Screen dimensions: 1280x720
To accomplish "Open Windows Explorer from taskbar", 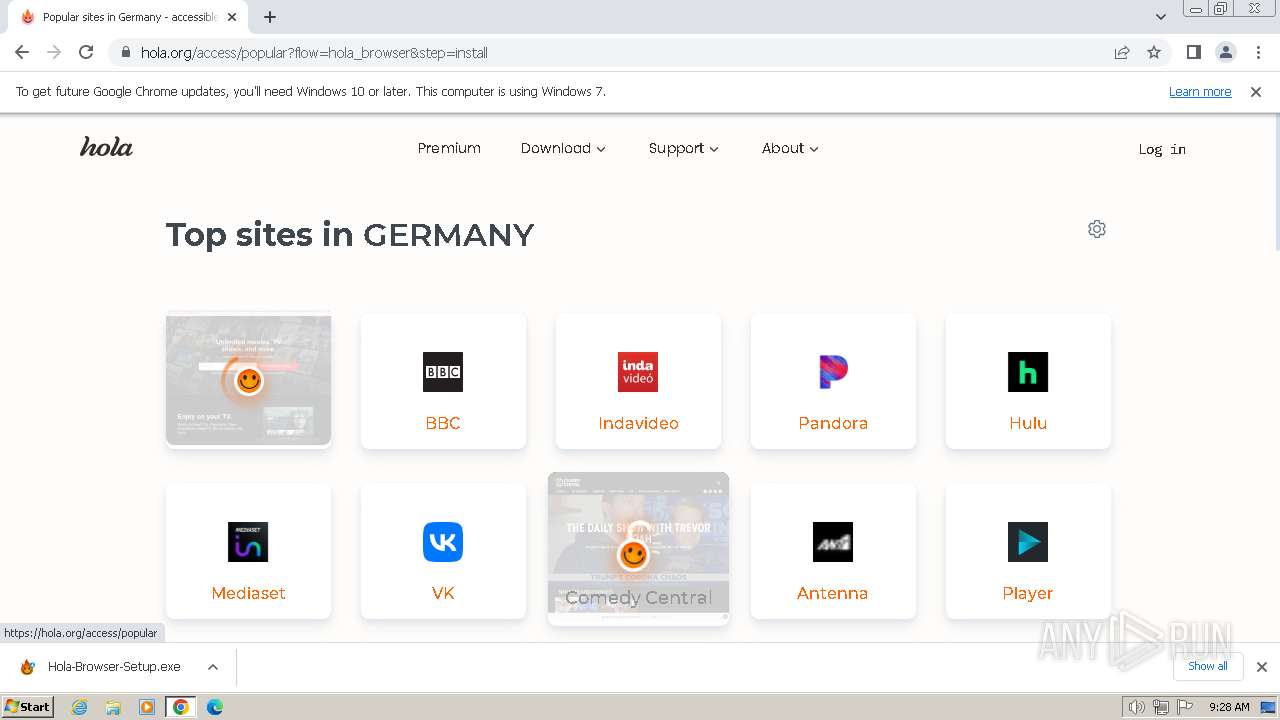I will (113, 707).
